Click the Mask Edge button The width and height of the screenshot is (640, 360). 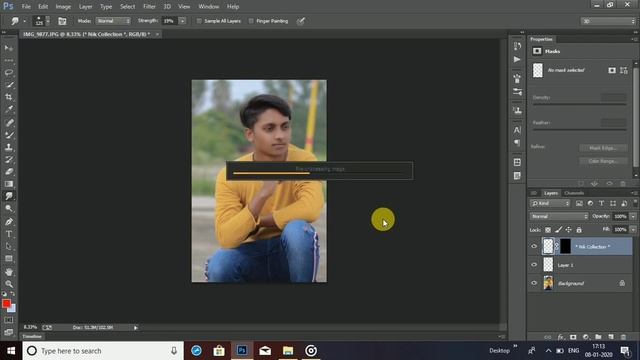click(x=603, y=148)
